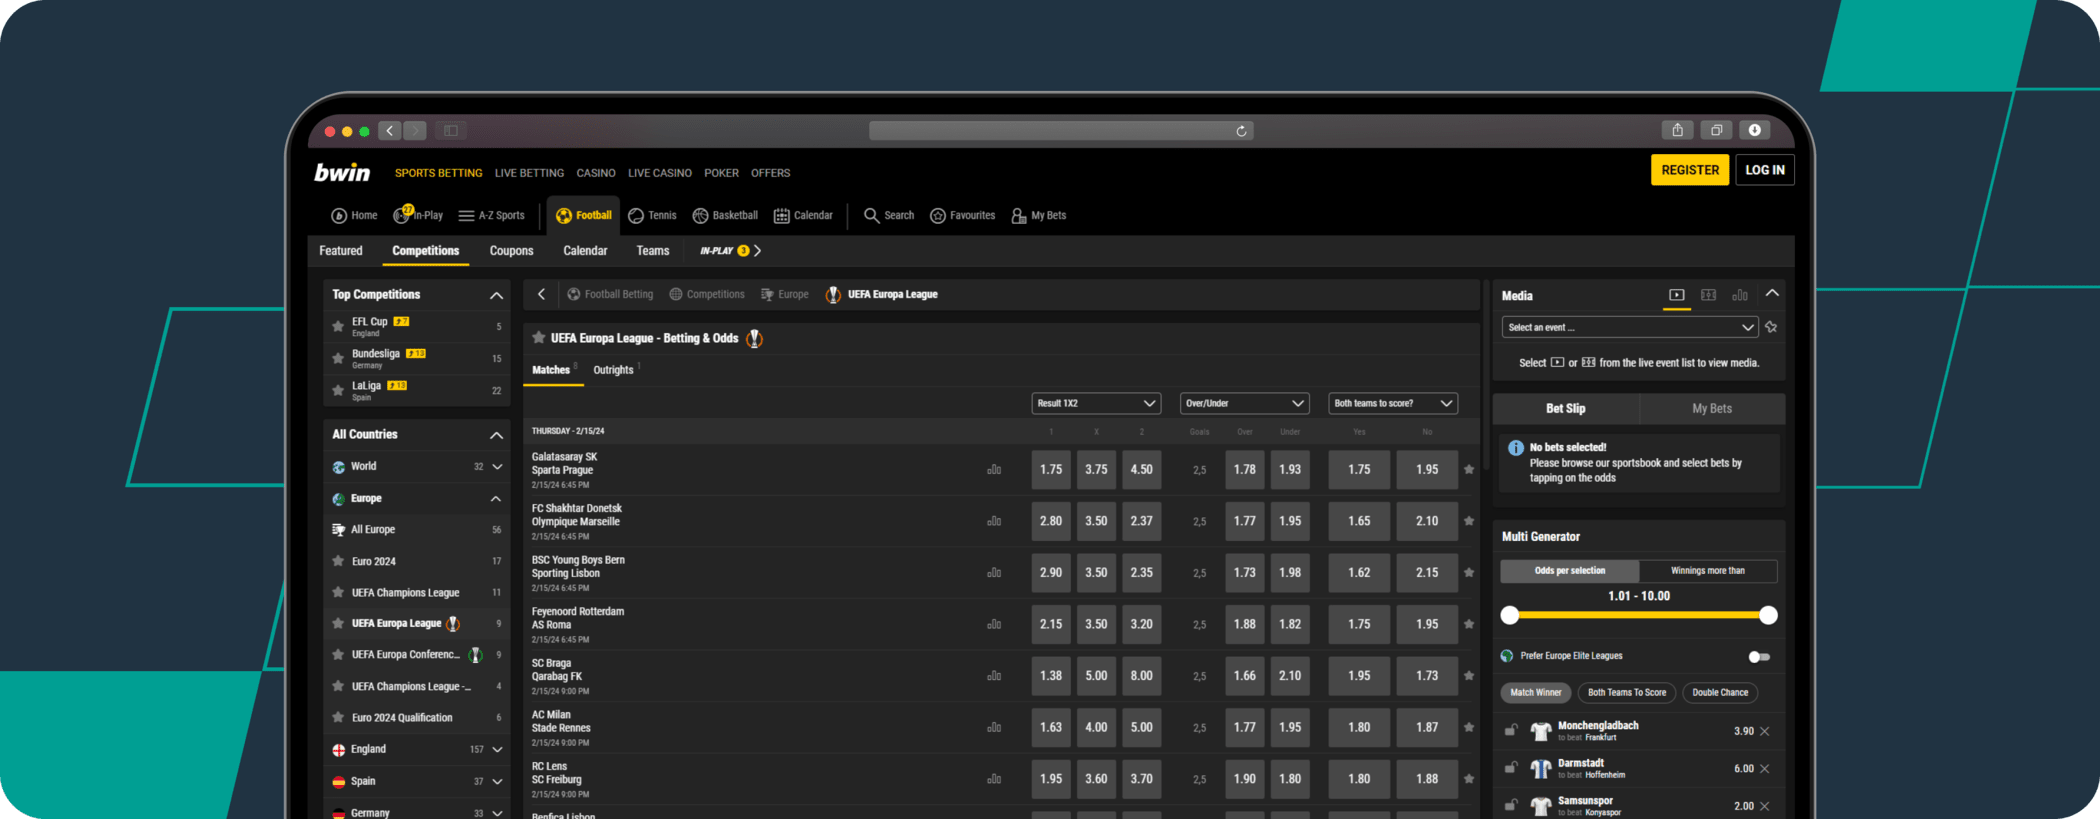Favourite the FC Shakhtar Donetsk match star
The height and width of the screenshot is (819, 2100).
click(1469, 521)
